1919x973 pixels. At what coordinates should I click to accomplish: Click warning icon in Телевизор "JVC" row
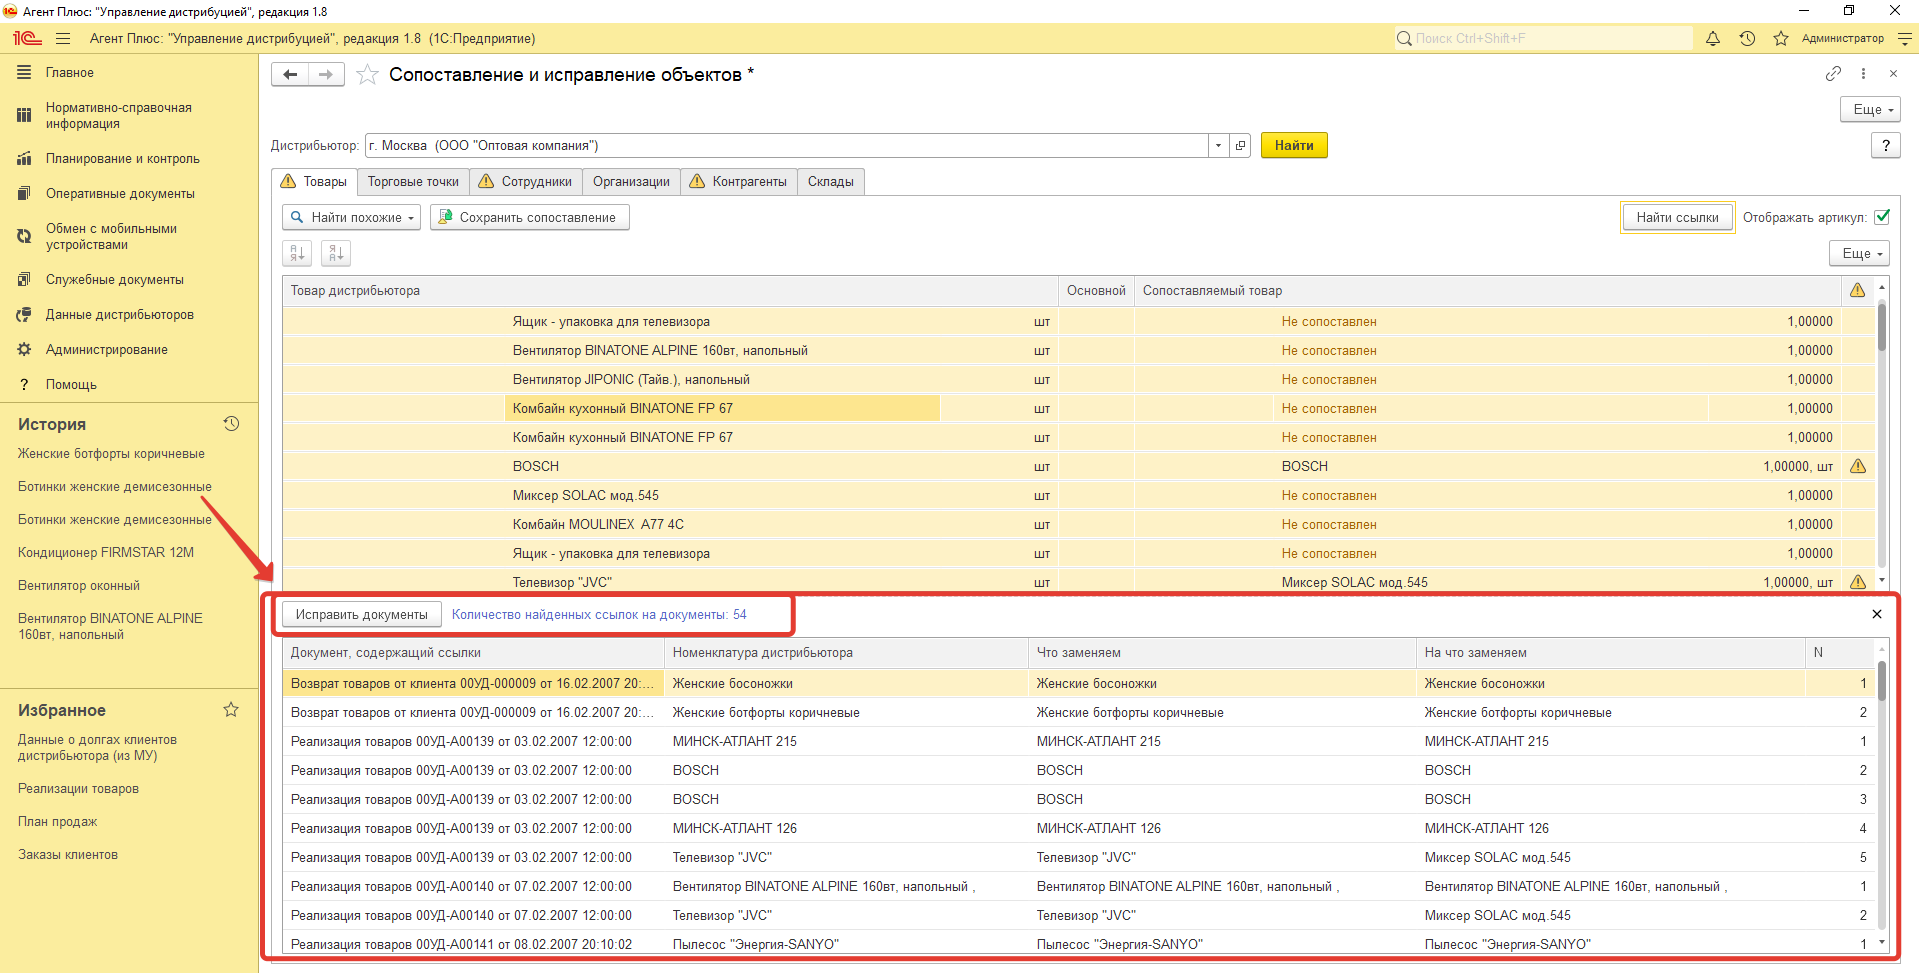pos(1858,582)
